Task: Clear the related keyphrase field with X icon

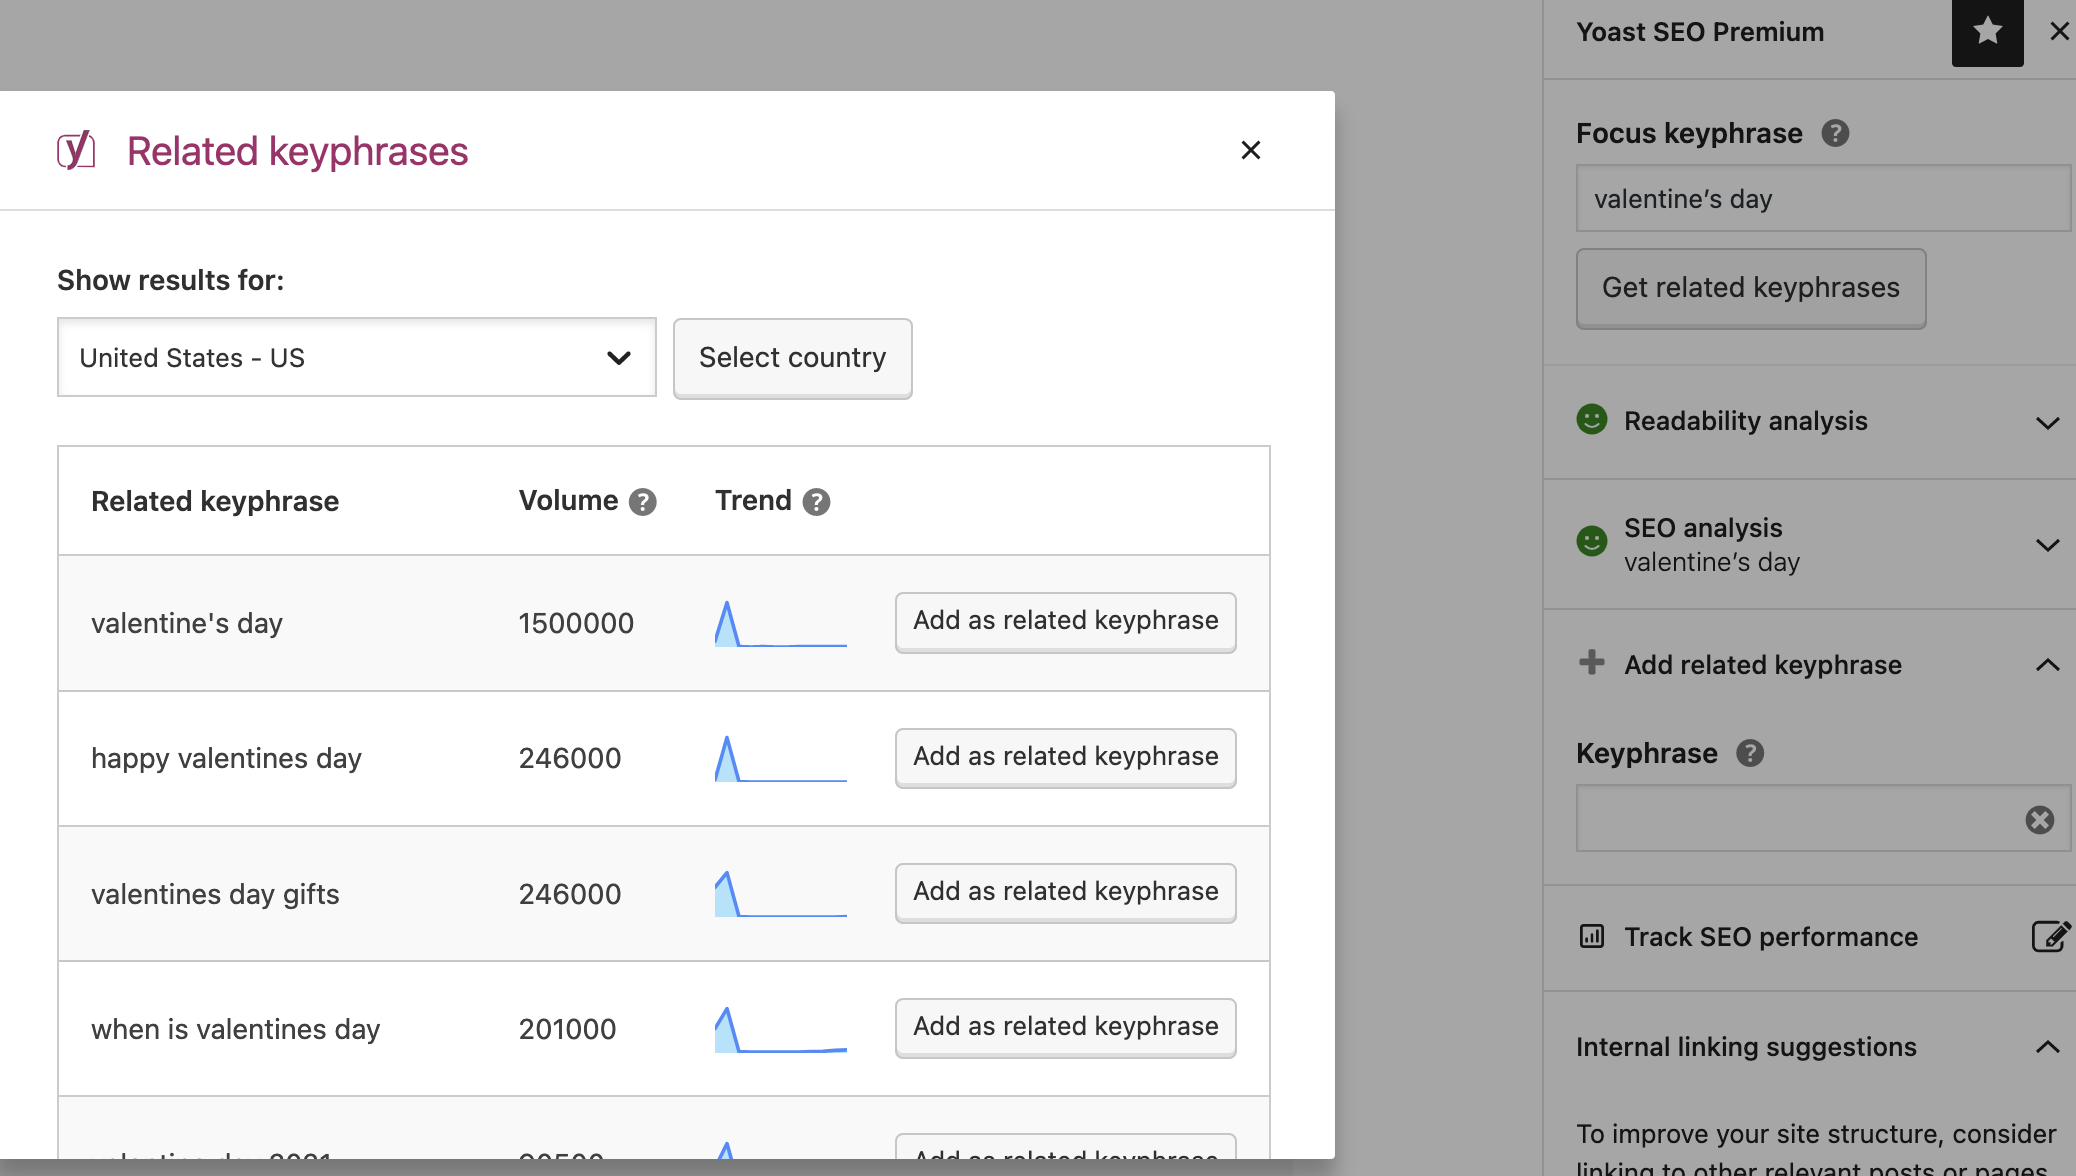Action: click(x=2040, y=820)
